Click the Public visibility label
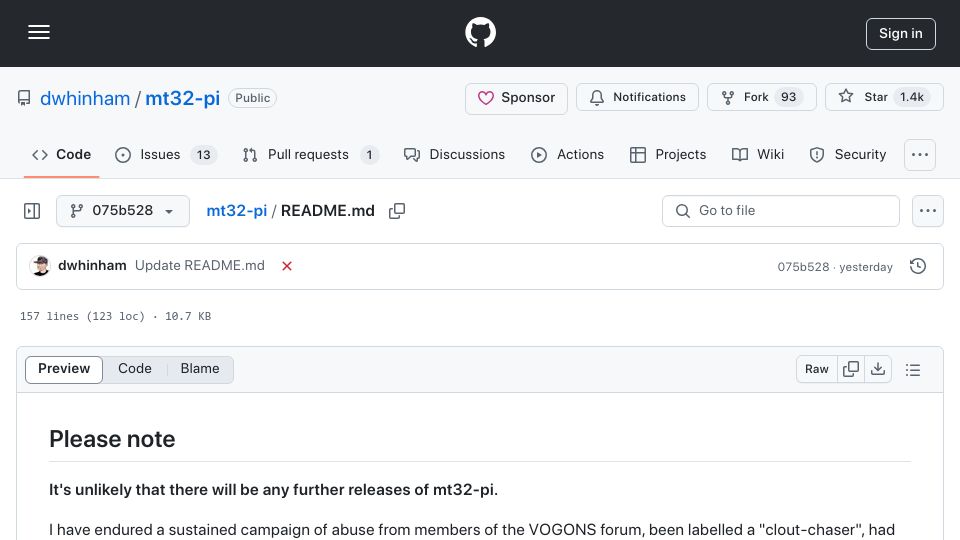960x540 pixels. 252,98
